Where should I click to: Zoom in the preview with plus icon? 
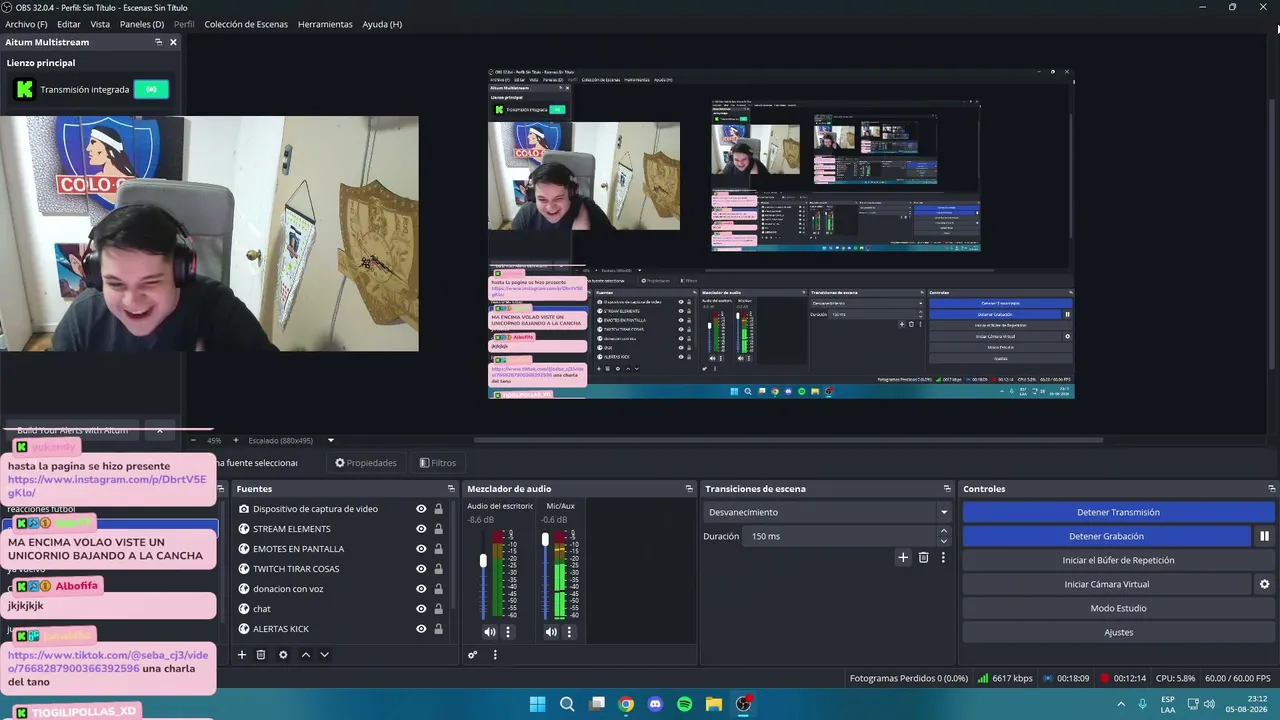(236, 440)
